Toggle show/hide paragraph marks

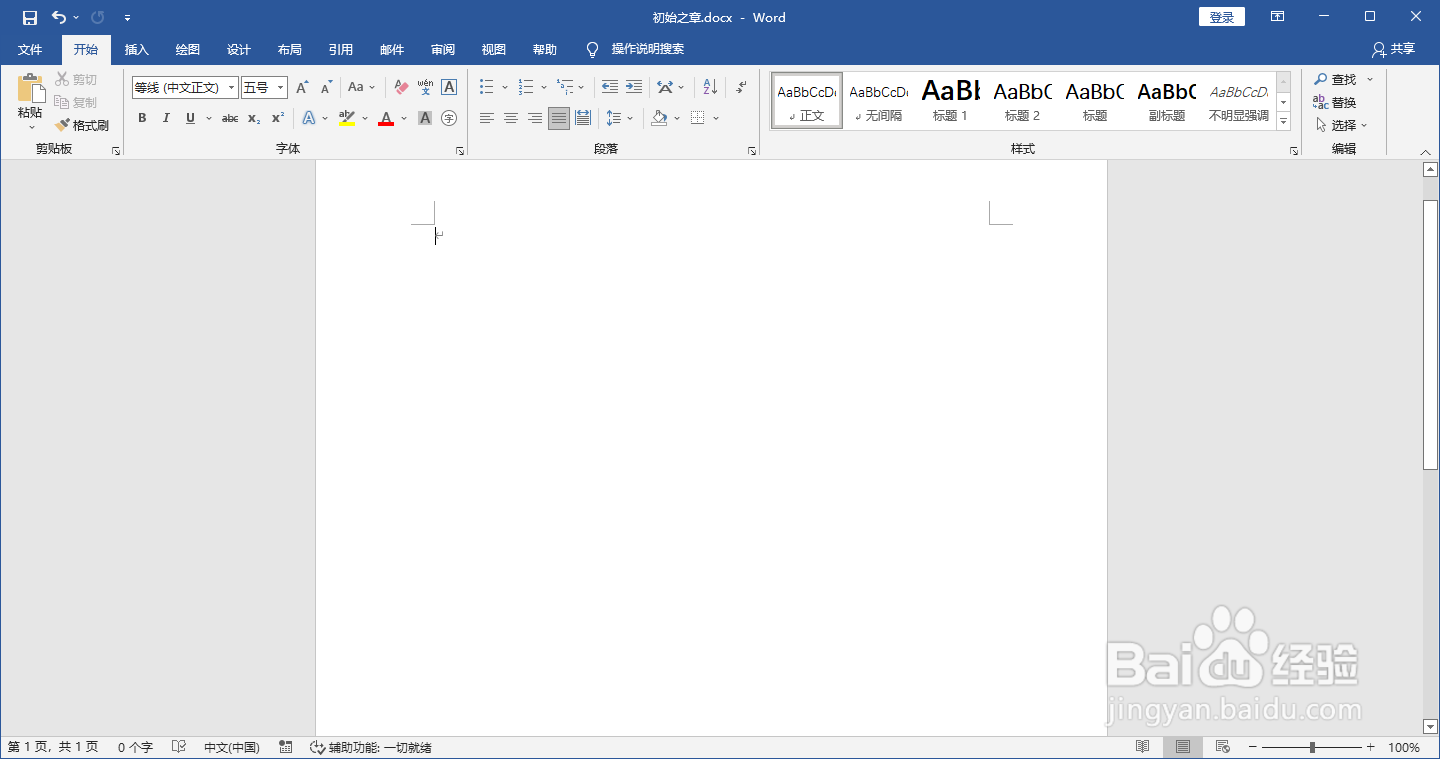741,88
